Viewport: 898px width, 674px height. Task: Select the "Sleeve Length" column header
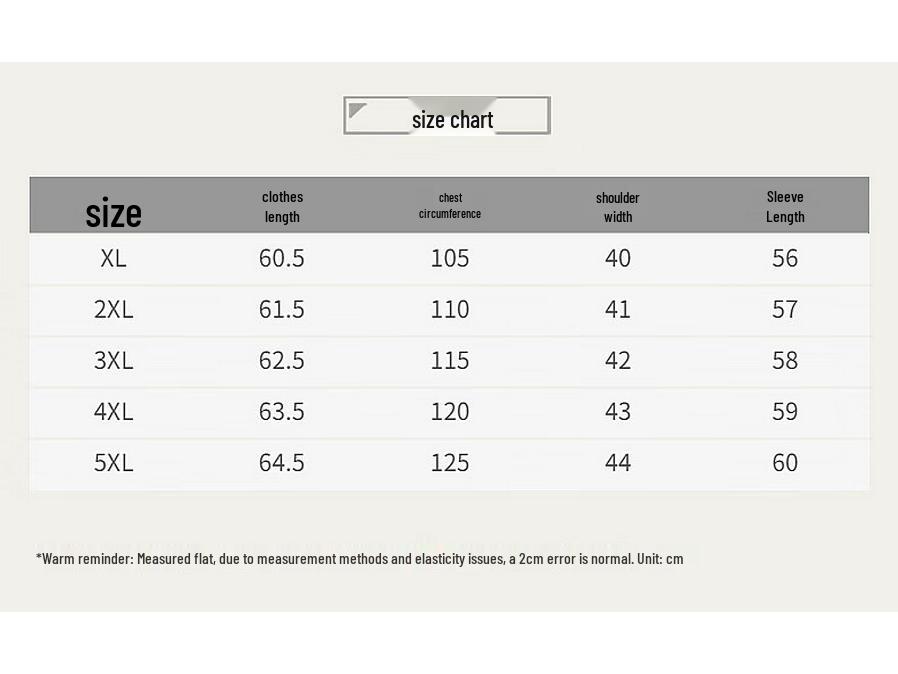coord(785,207)
